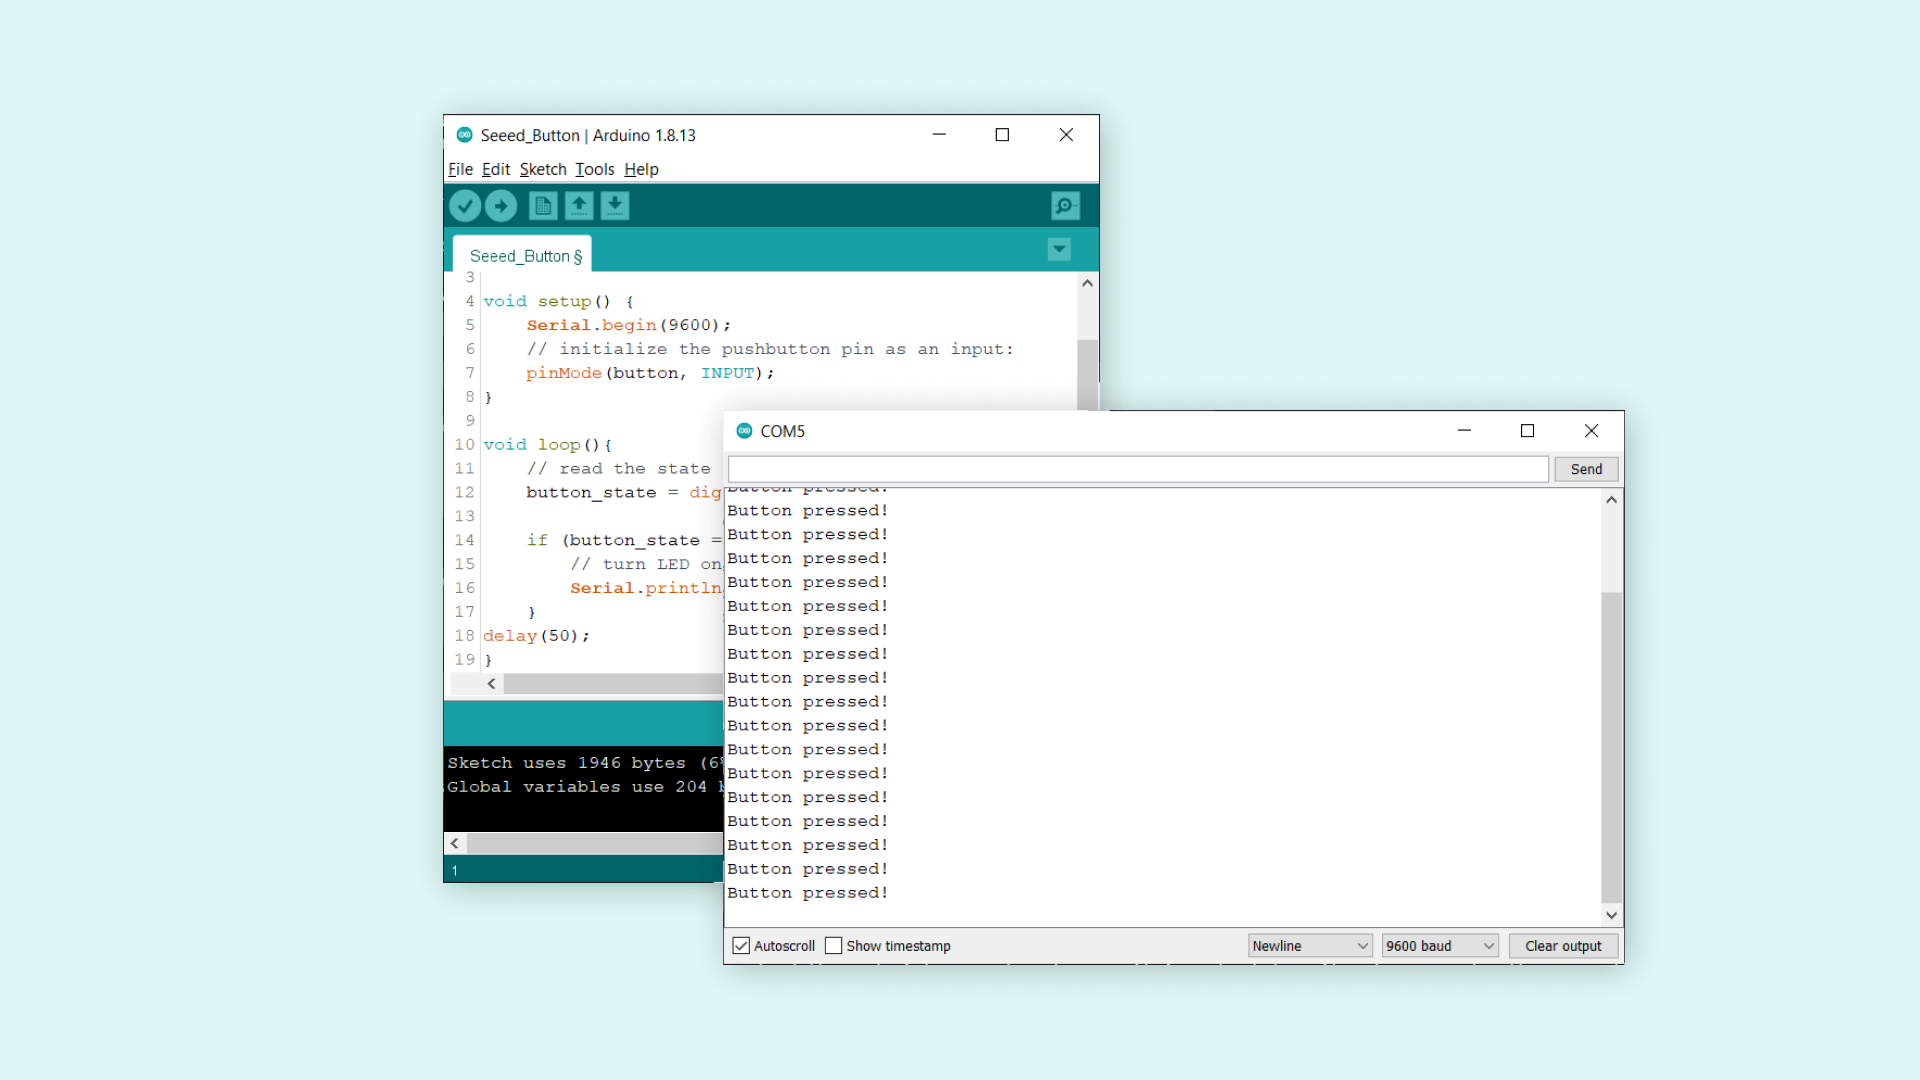Click the Save sketch down-arrow icon

coord(615,206)
